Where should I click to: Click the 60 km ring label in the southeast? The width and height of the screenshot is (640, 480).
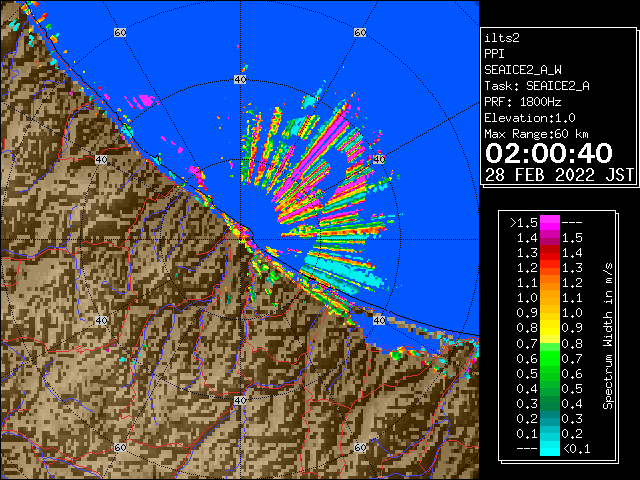coord(360,447)
